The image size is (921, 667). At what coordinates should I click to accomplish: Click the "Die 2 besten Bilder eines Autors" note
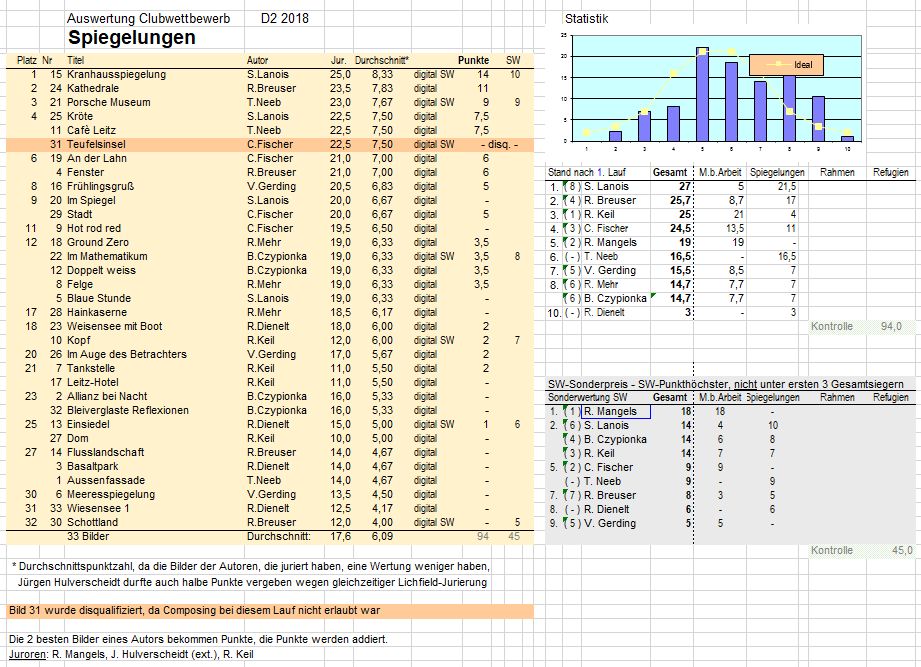(198, 639)
